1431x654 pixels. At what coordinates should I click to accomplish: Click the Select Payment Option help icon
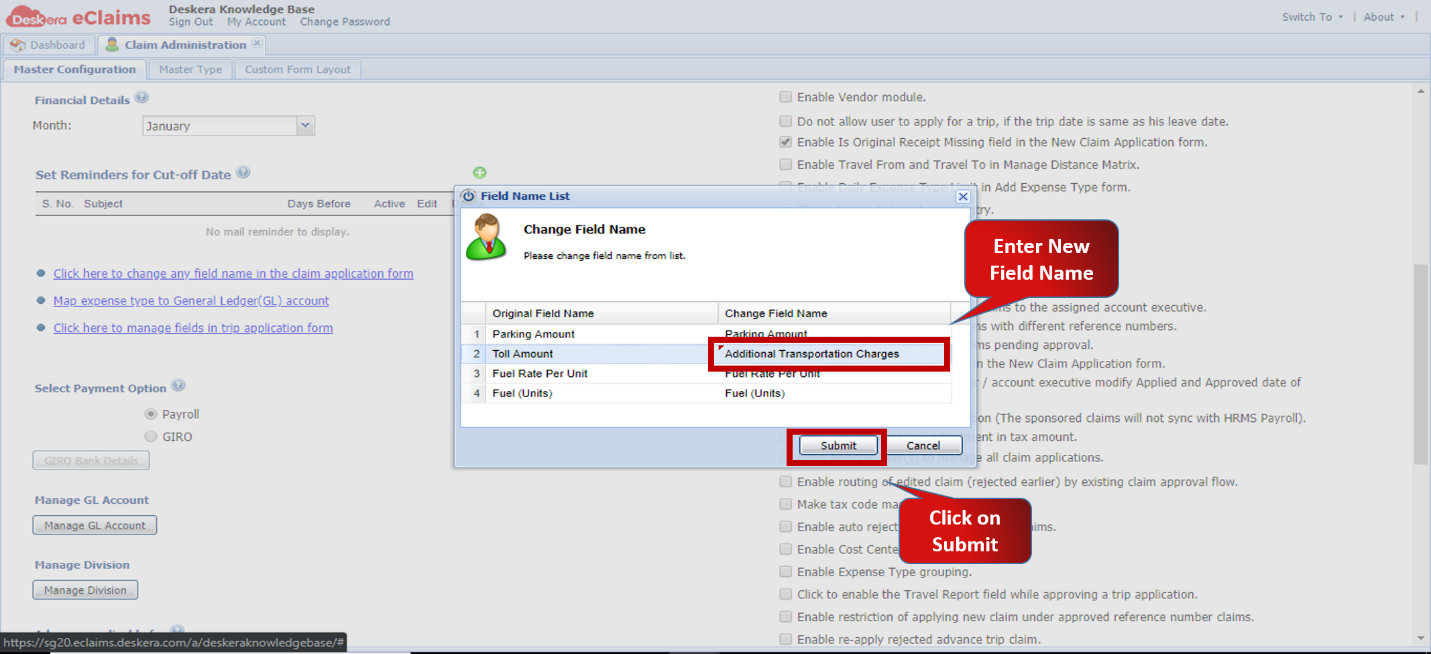coord(179,387)
